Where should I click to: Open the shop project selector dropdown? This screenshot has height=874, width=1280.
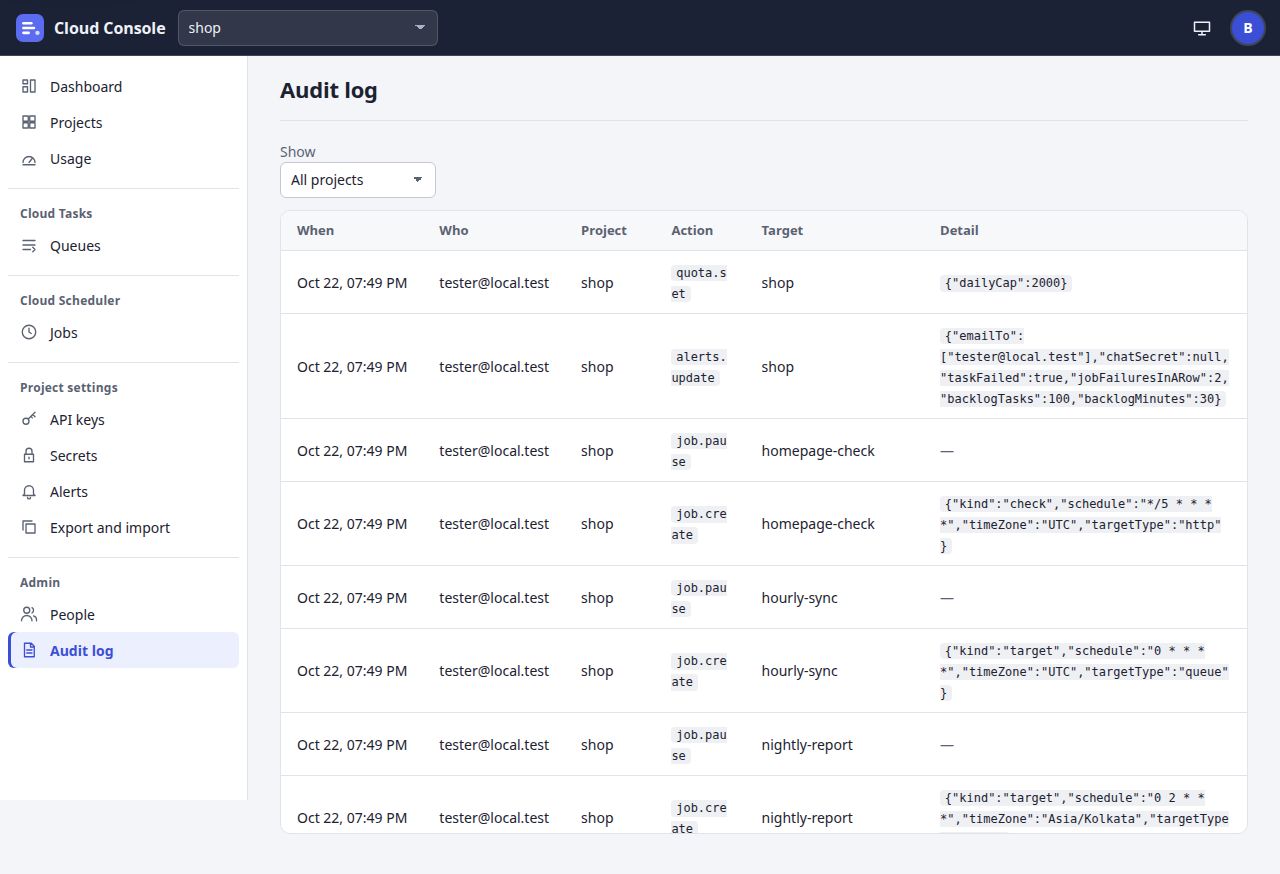coord(308,28)
